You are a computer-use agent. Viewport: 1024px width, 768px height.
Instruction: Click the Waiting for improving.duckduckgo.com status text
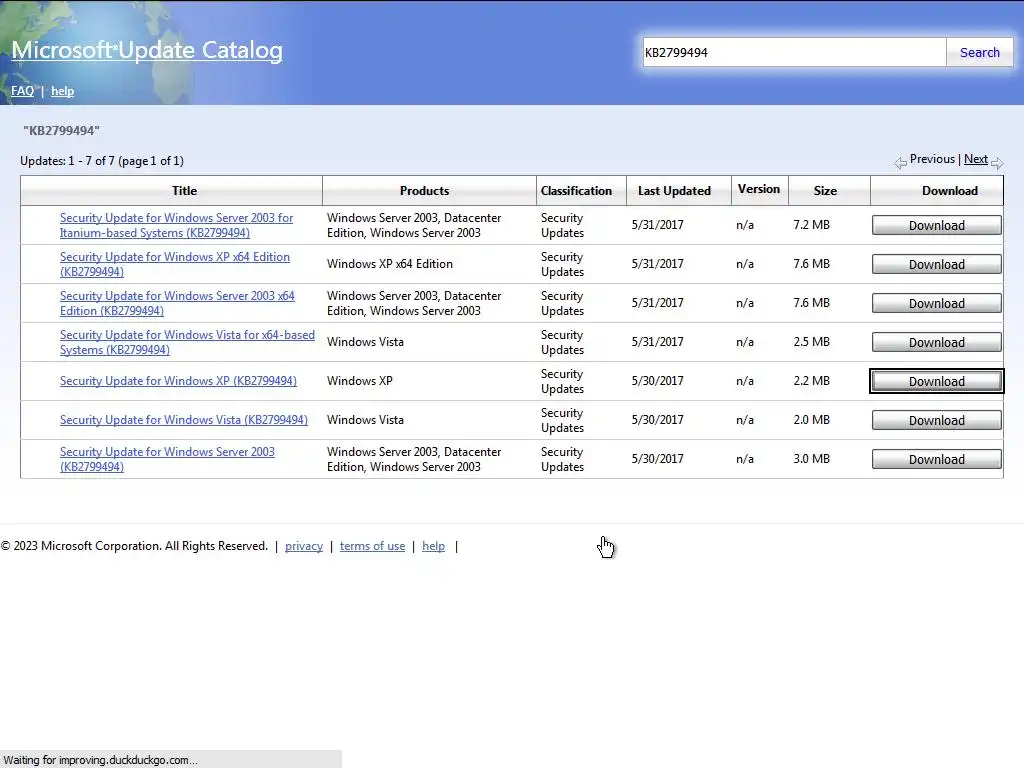(101, 760)
